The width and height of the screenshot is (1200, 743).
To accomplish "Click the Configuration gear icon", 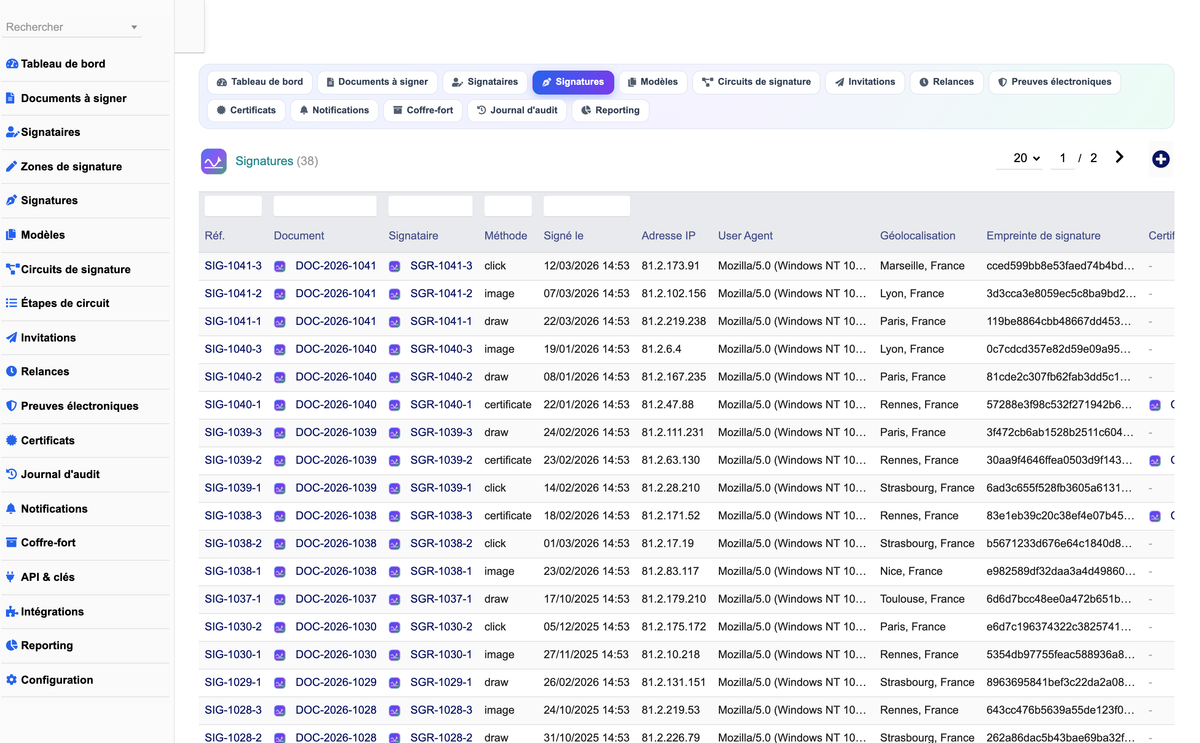I will (12, 679).
